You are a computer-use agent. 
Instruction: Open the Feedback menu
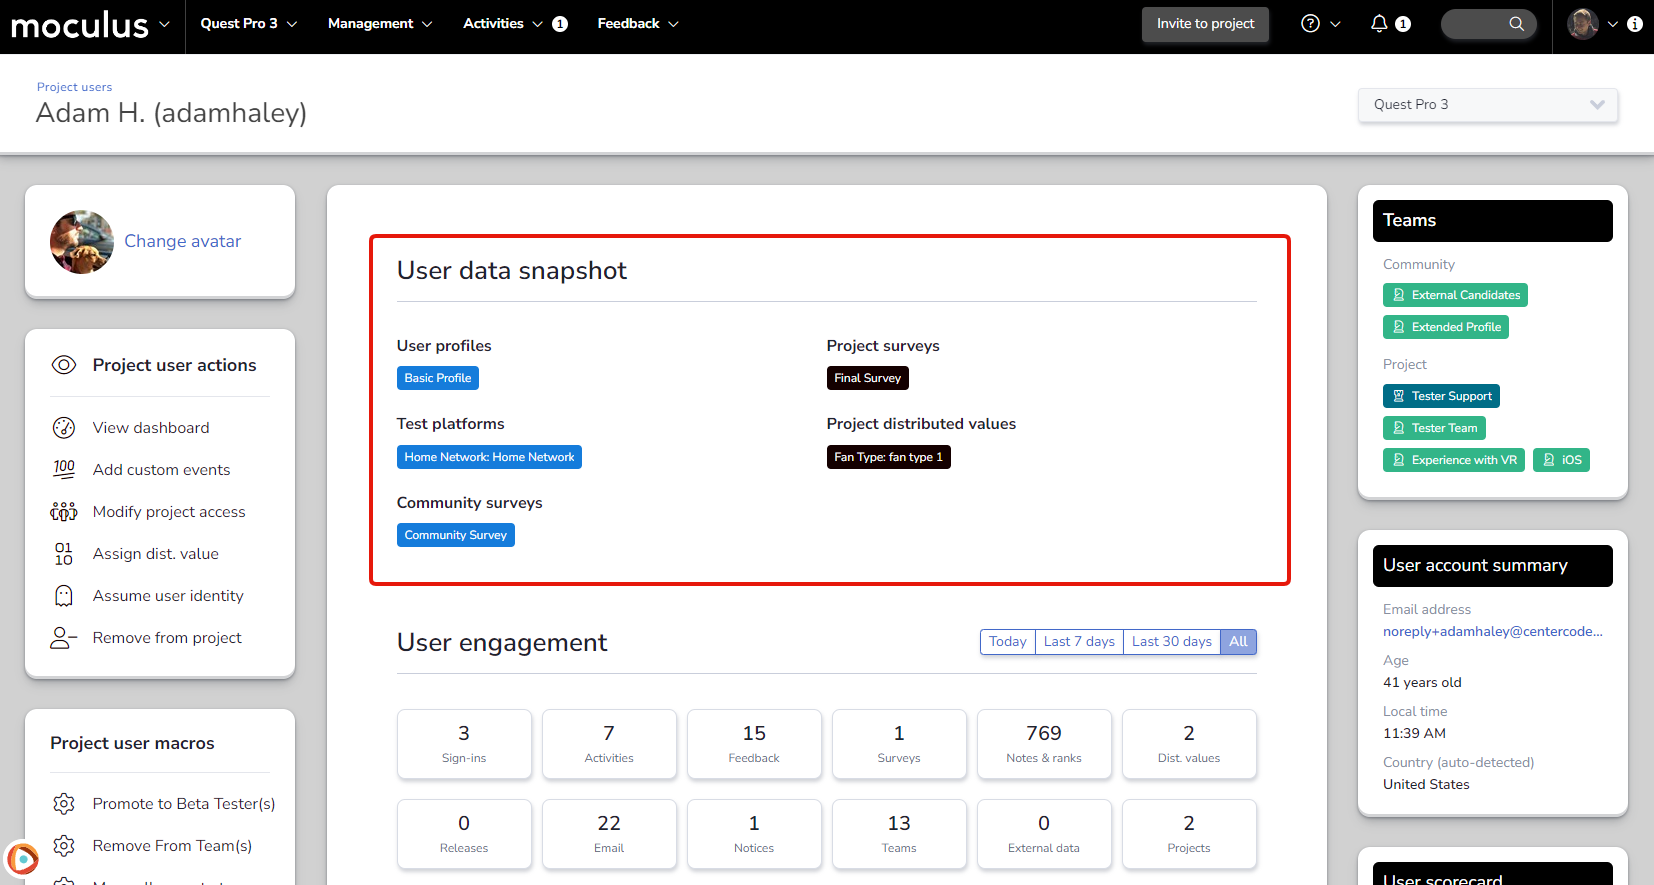pos(637,24)
